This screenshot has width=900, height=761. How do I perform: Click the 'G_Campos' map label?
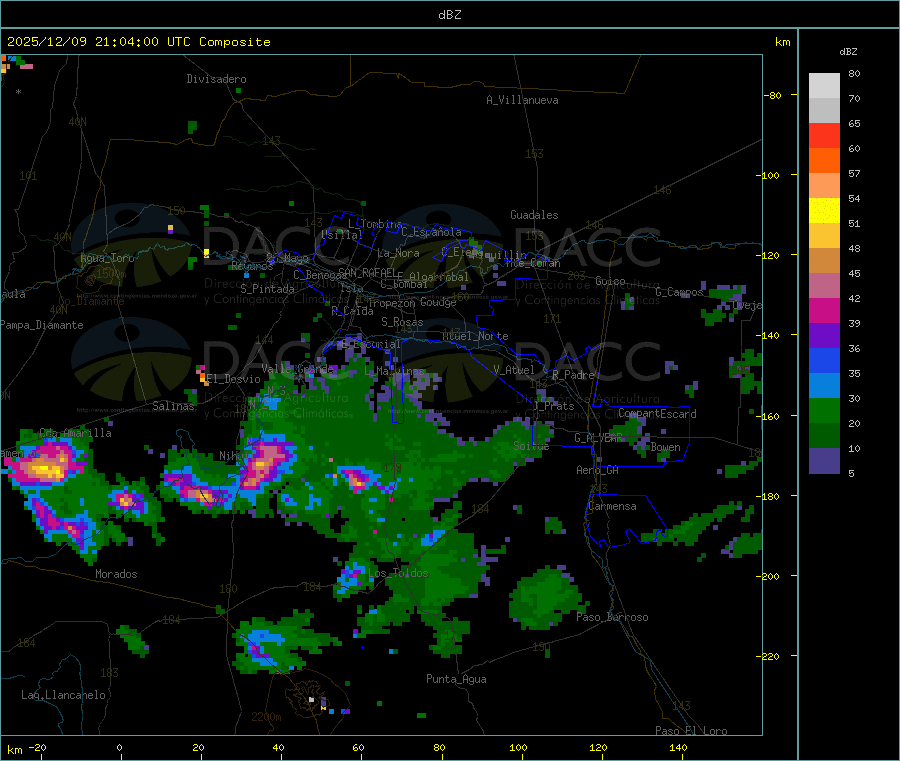tap(679, 292)
